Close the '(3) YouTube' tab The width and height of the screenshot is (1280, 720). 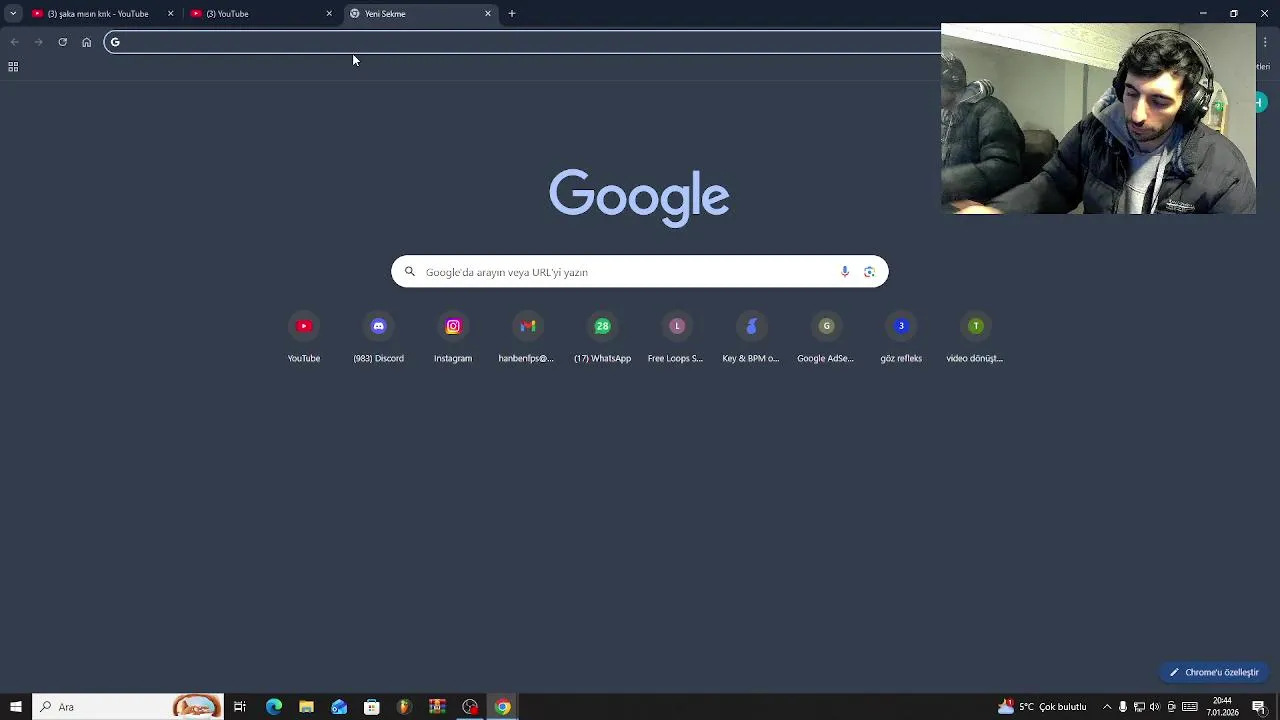(329, 14)
